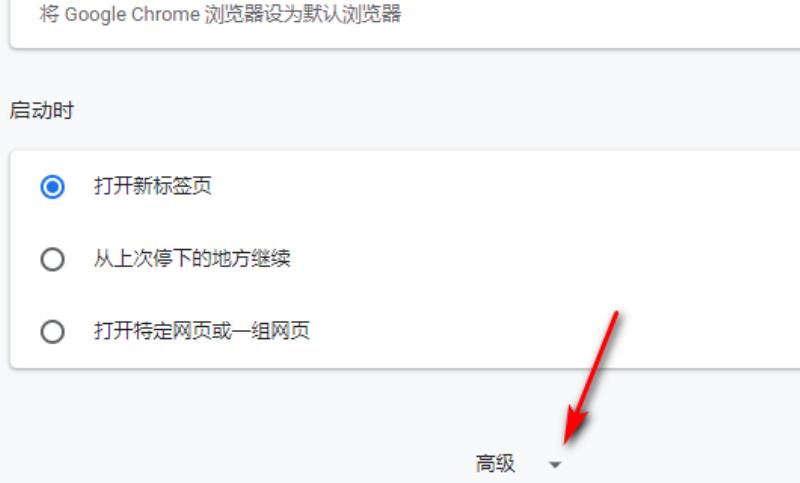Image resolution: width=800 pixels, height=483 pixels.
Task: Click the 网页 ending of the third option
Action: tap(290, 331)
